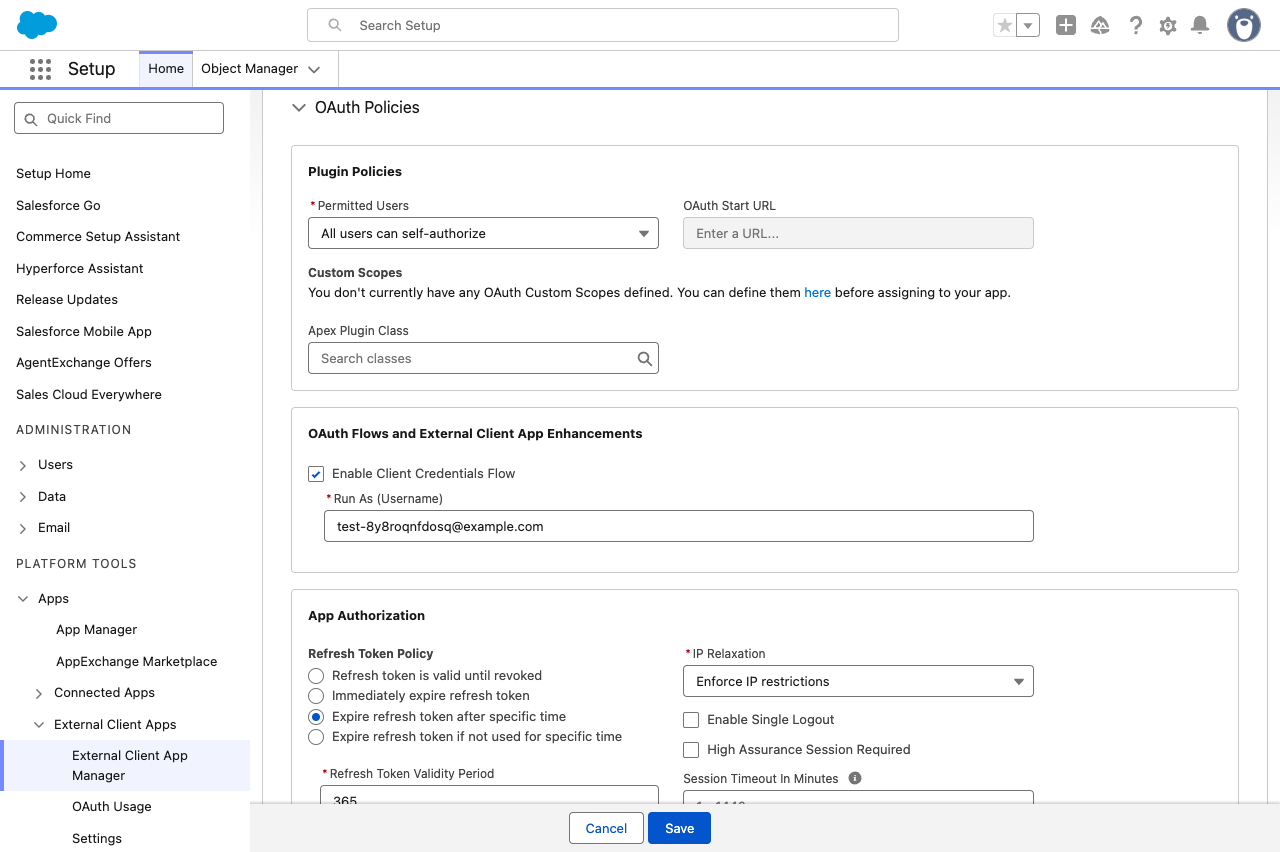Open the Help question mark icon
This screenshot has width=1280, height=852.
(1135, 25)
